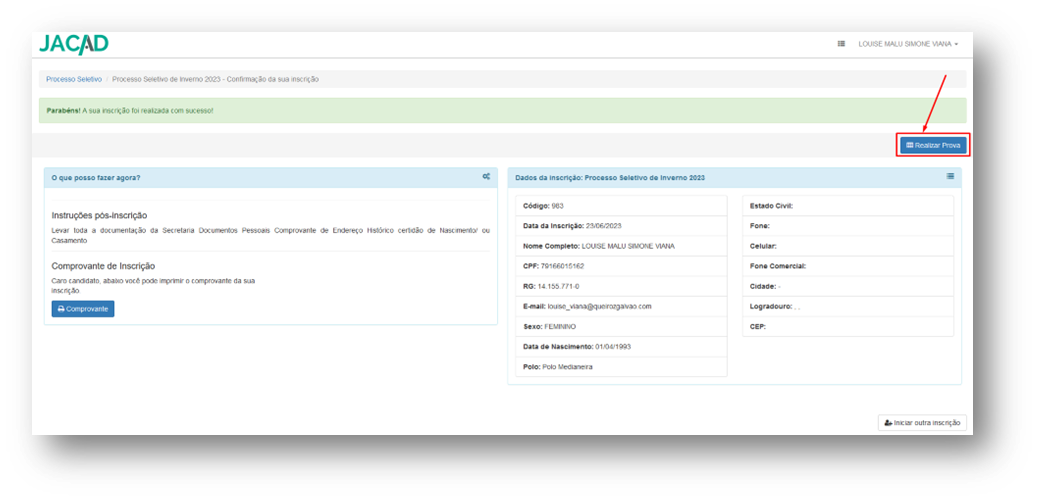Click the list icon in Dados da Inscrição header
Viewport: 1038px width, 500px height.
pyautogui.click(x=950, y=177)
